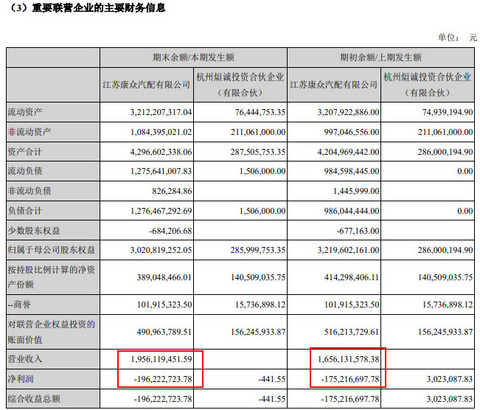480x410 pixels.
Task: Click the --商誉 row label
Action: pyautogui.click(x=20, y=305)
